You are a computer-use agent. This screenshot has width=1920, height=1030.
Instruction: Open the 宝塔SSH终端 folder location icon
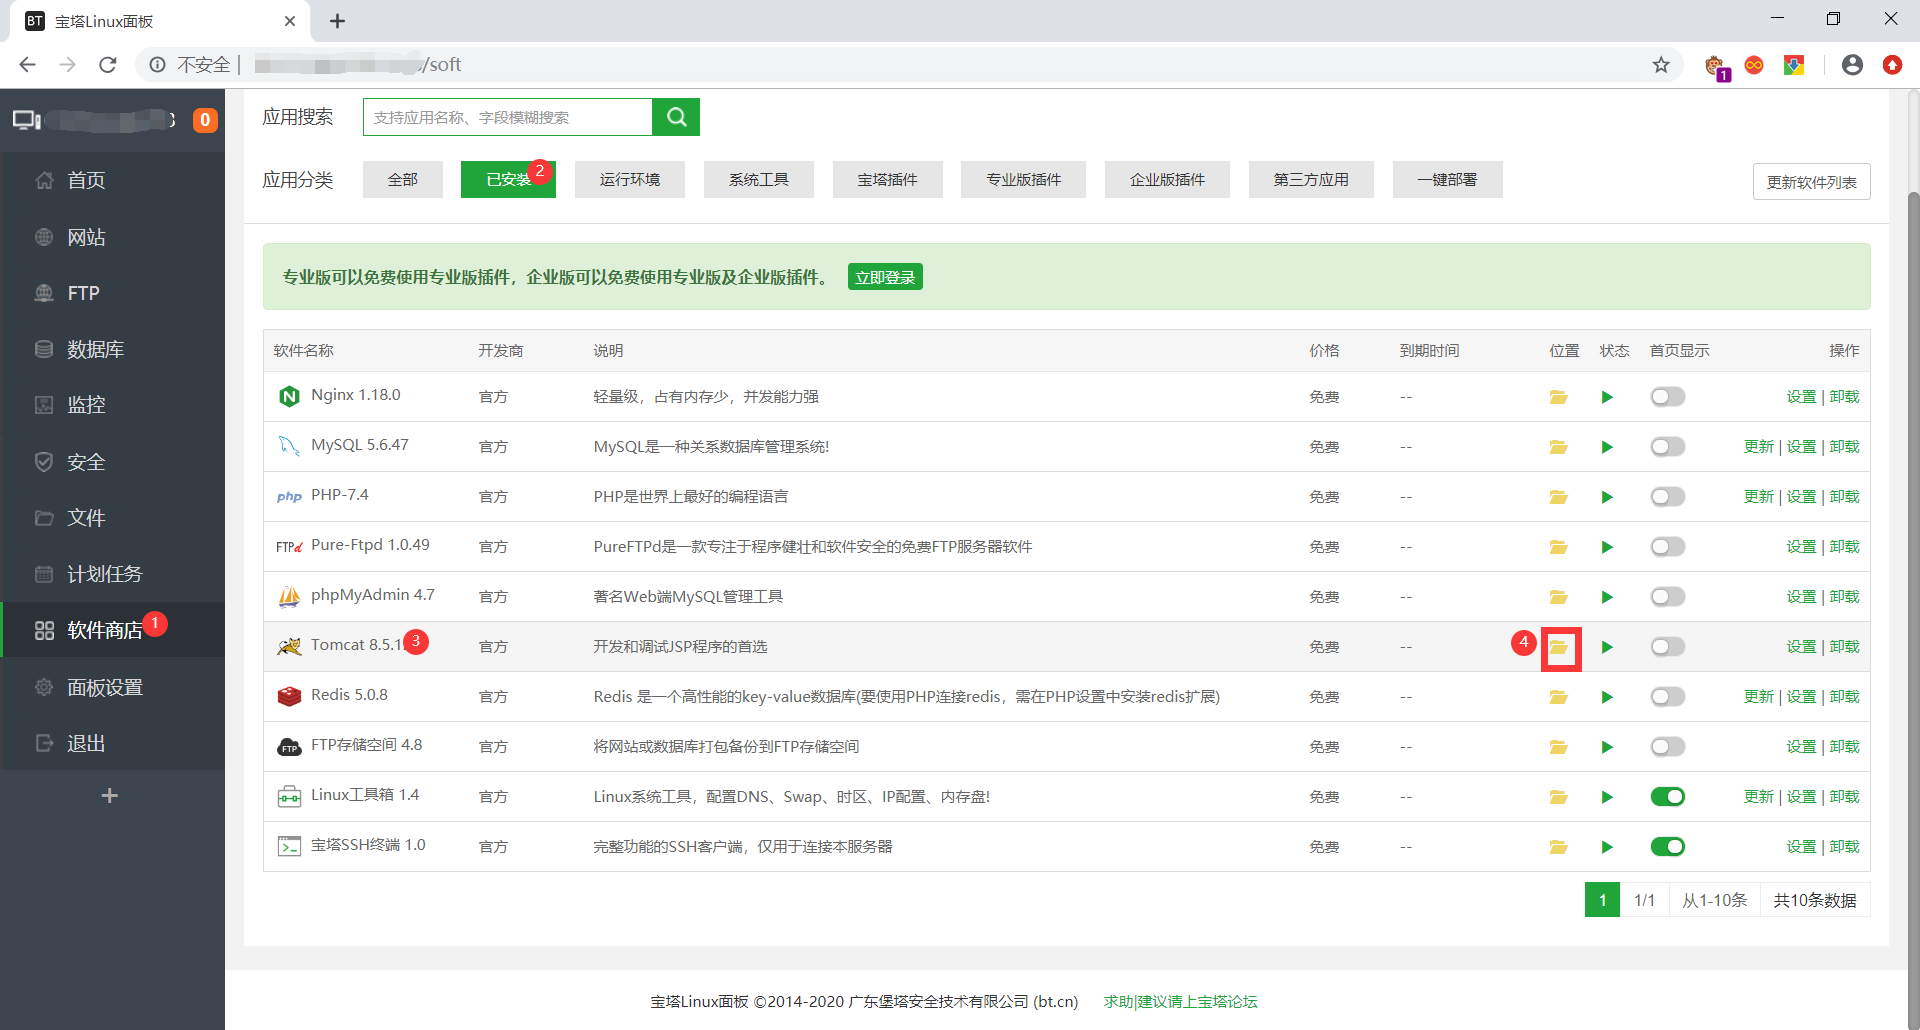(1558, 847)
